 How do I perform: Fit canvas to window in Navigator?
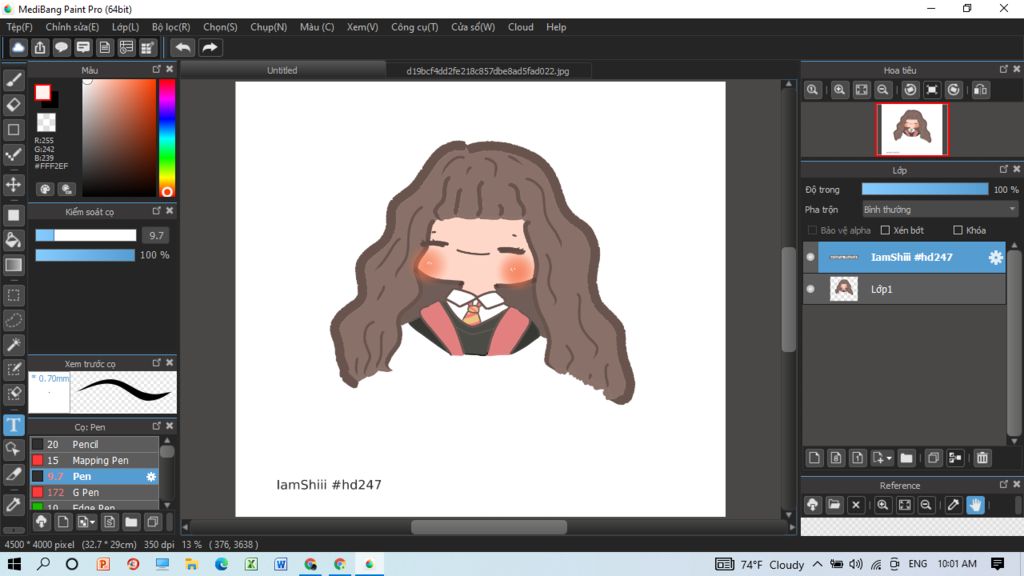[x=861, y=90]
